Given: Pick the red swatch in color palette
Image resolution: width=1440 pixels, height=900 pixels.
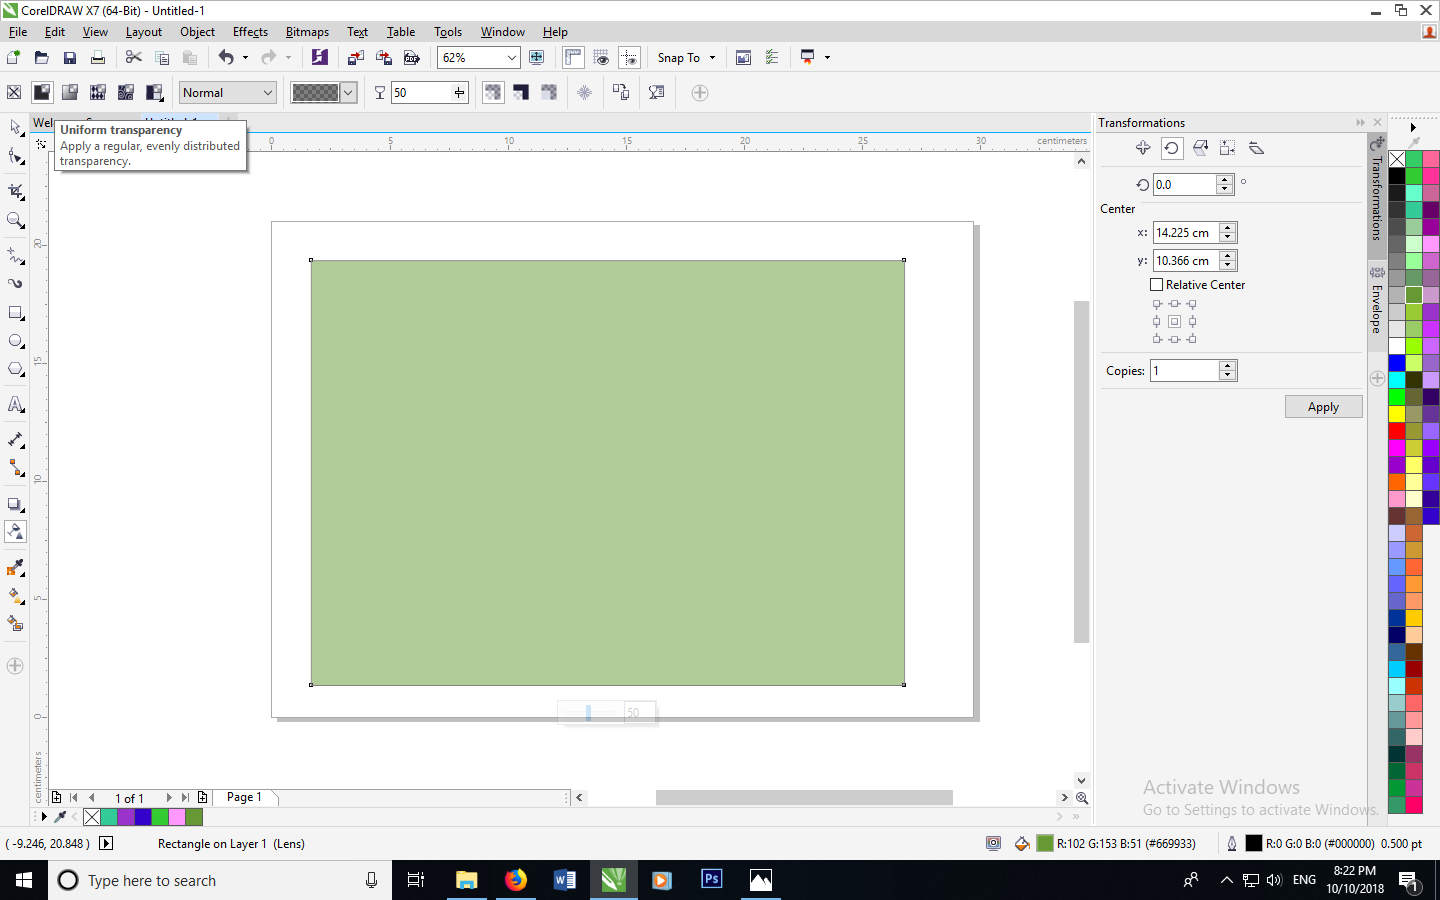Looking at the screenshot, I should tap(1397, 431).
